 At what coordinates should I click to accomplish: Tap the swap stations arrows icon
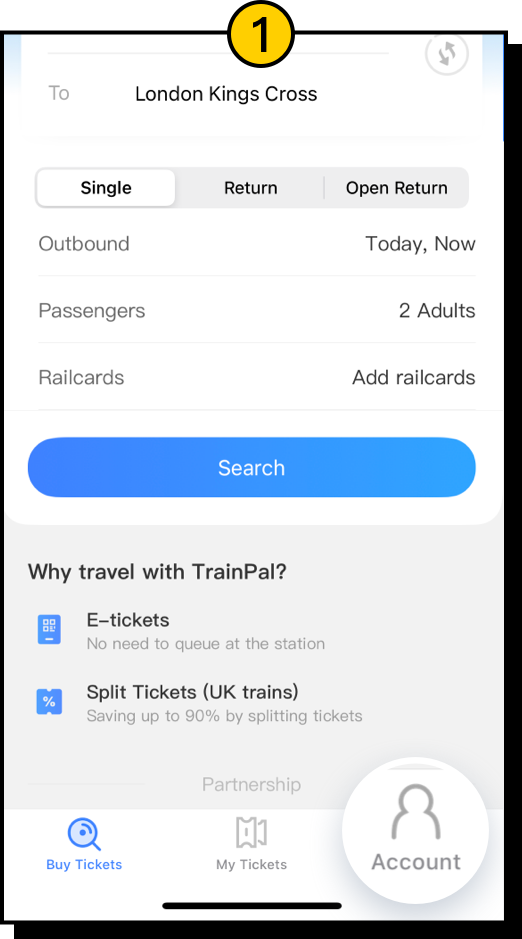[447, 54]
